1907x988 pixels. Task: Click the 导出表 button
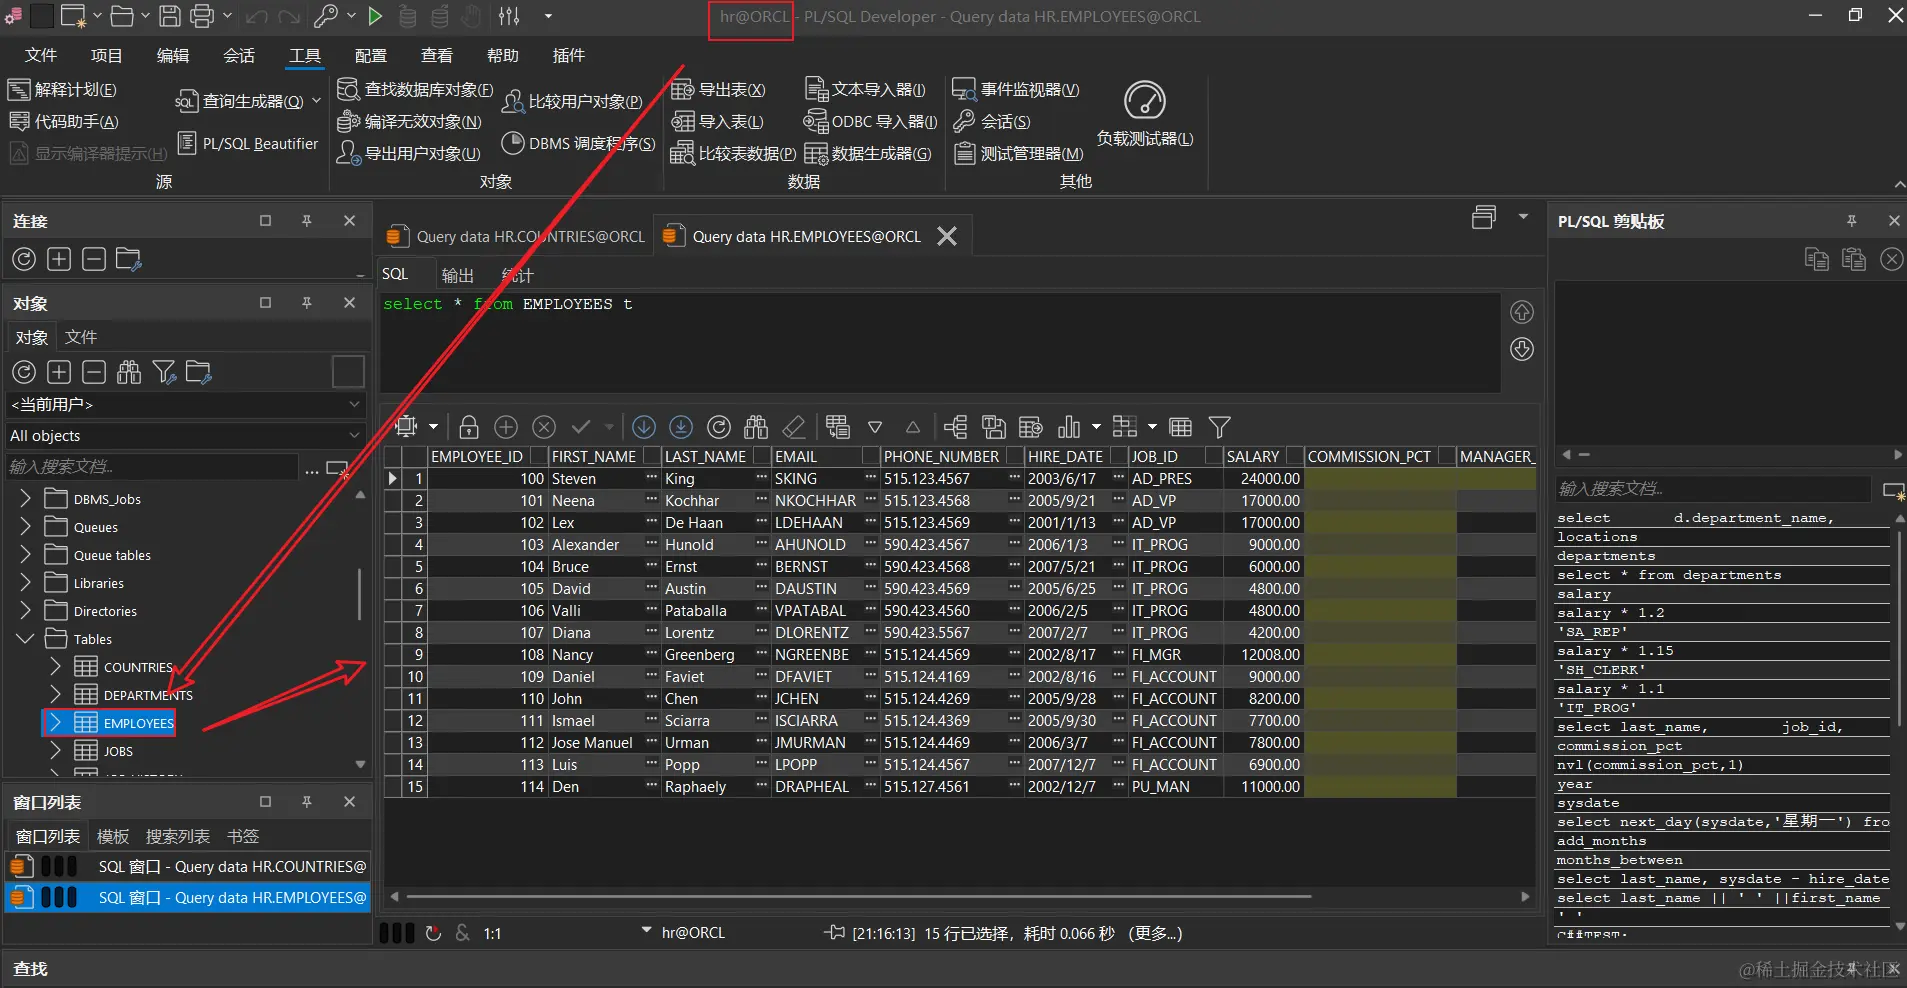point(718,90)
